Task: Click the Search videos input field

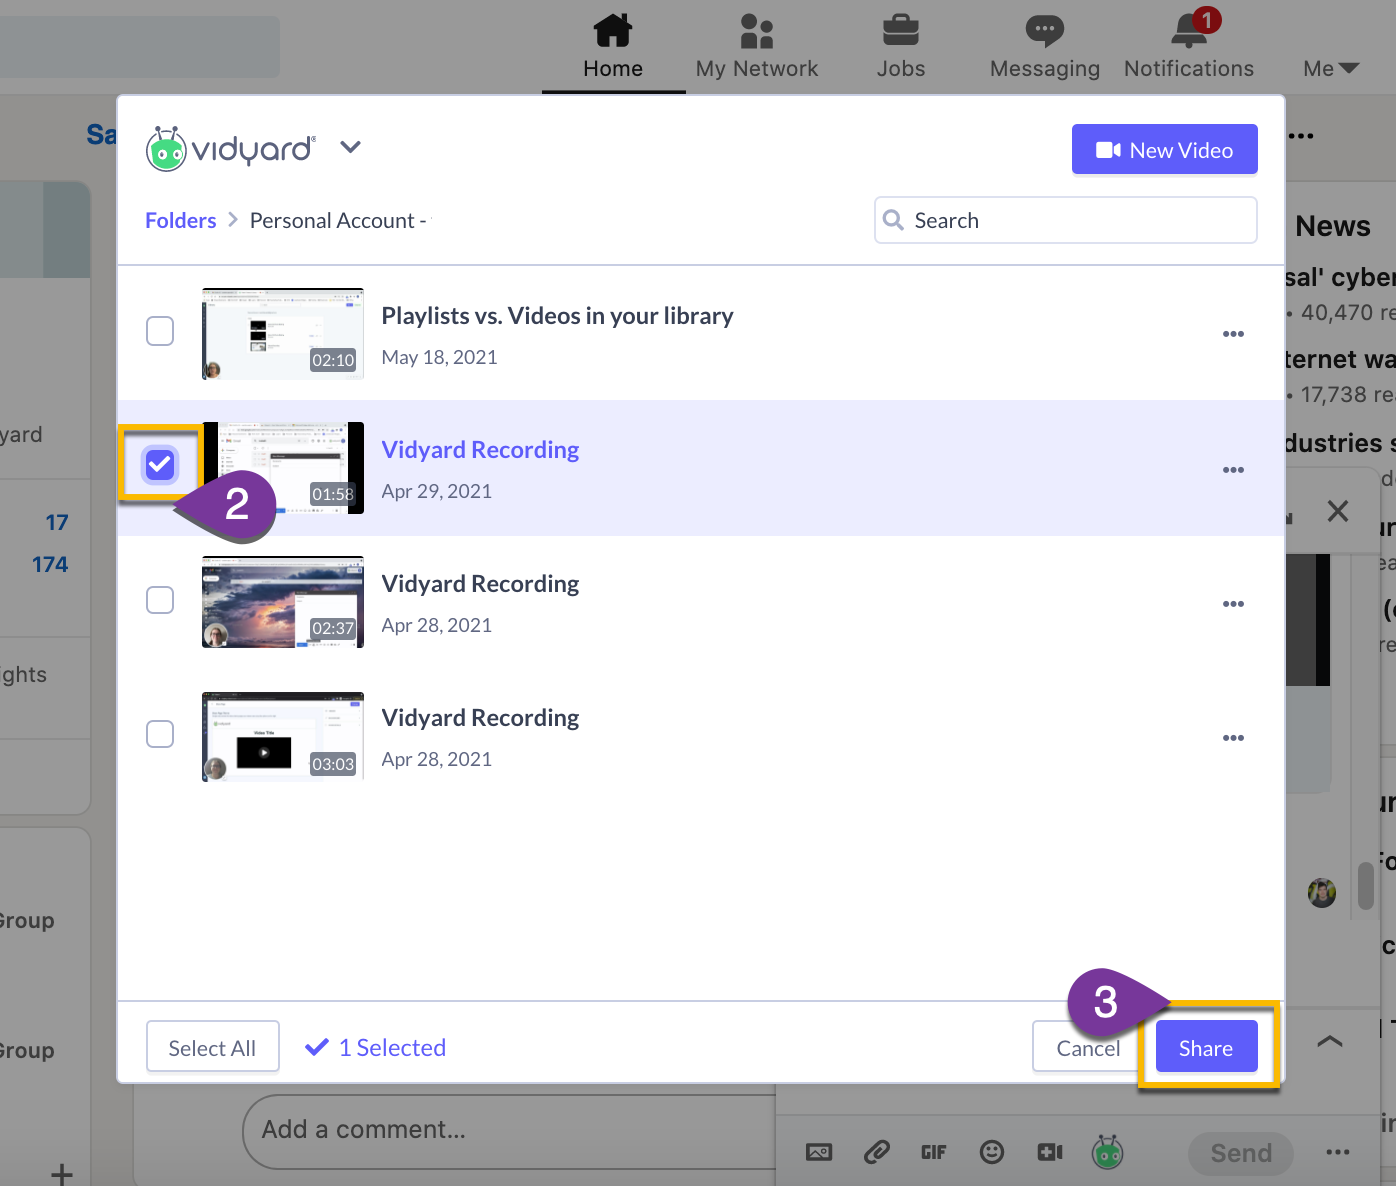Action: (1066, 220)
